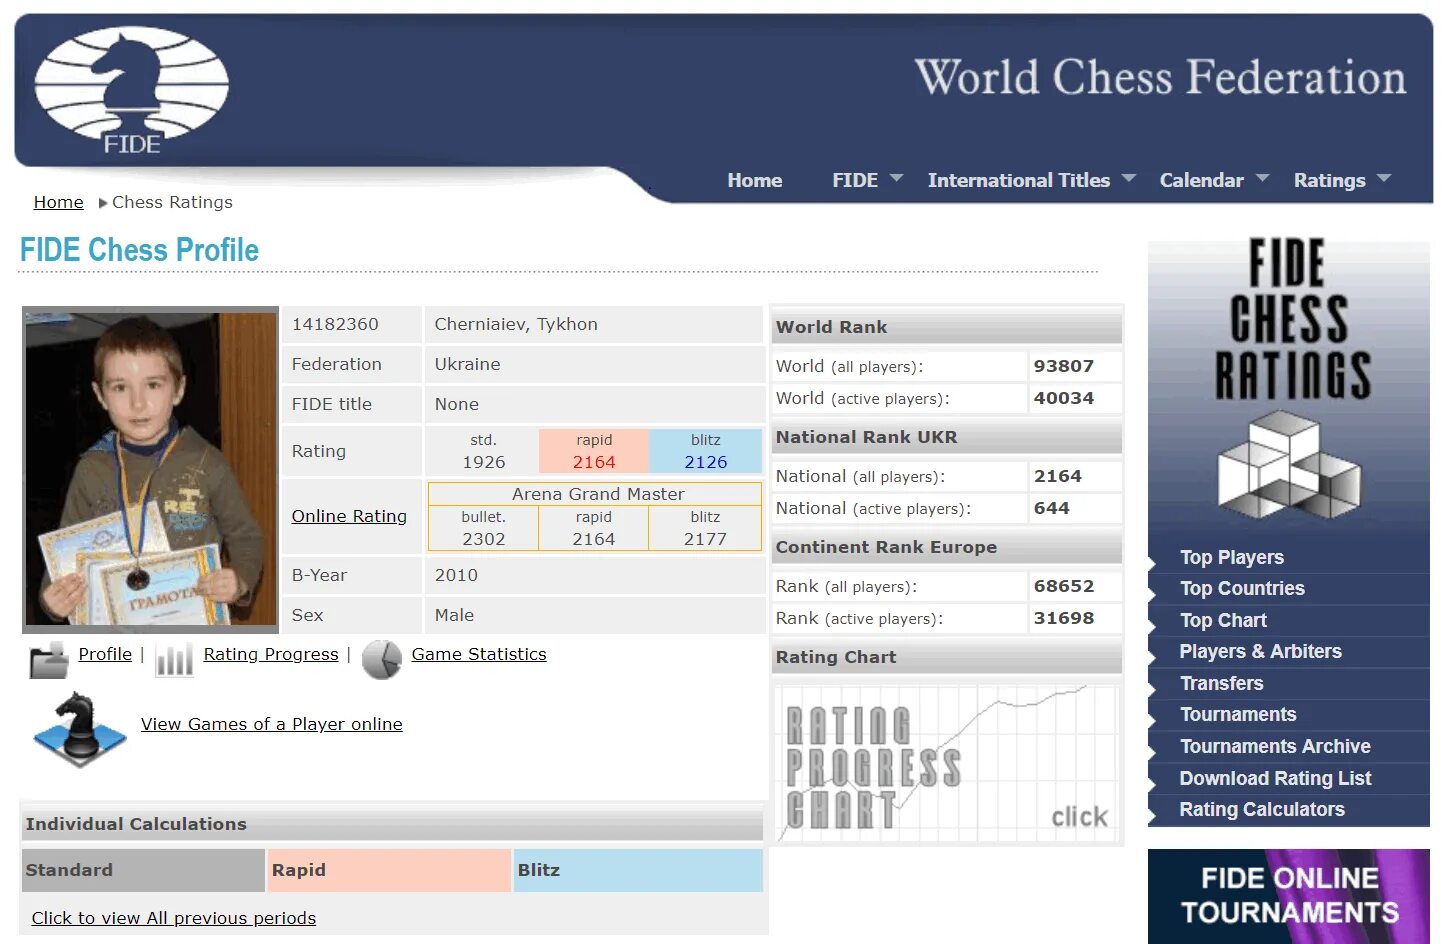Open Tournaments Archive in sidebar
The height and width of the screenshot is (944, 1450).
[x=1275, y=746]
